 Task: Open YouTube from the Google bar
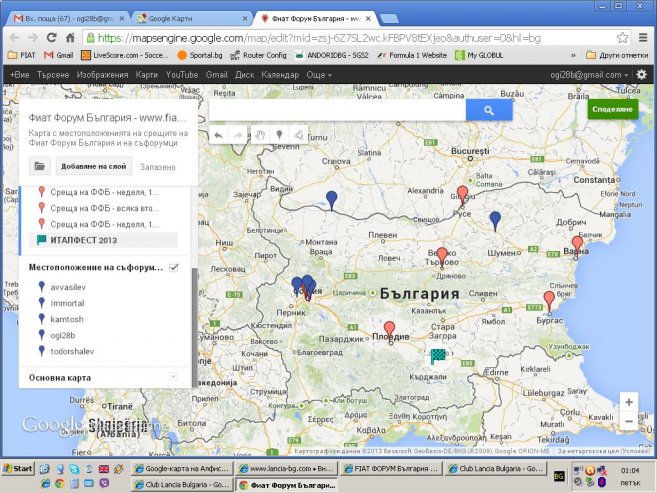pos(182,75)
